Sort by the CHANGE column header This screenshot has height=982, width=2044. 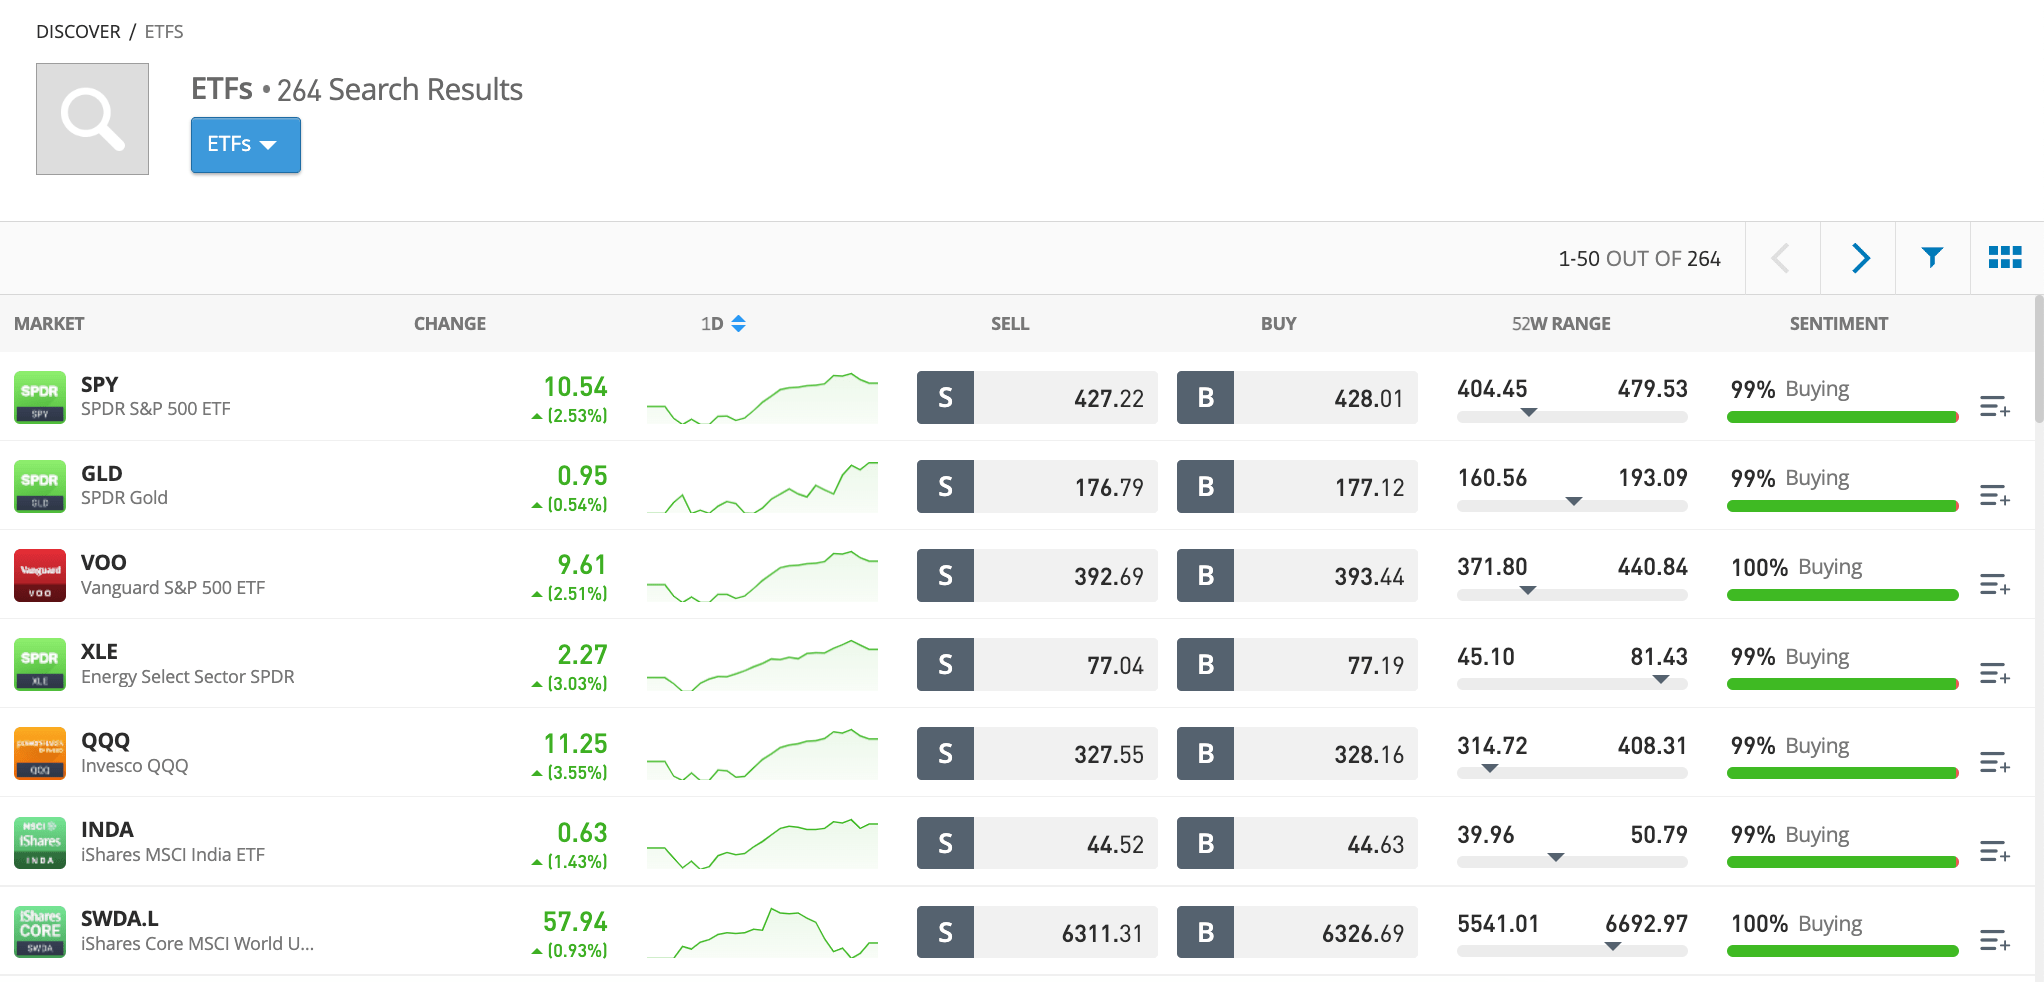pos(450,324)
